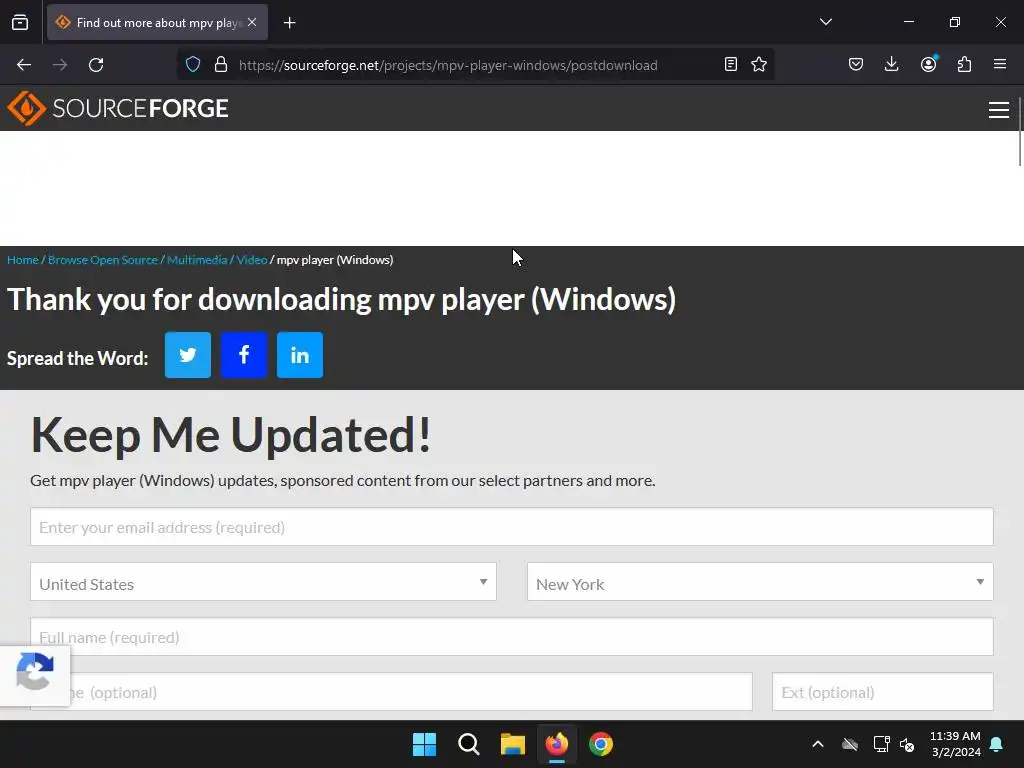This screenshot has width=1024, height=768.
Task: Open clock showing 11:39 AM
Action: (955, 744)
